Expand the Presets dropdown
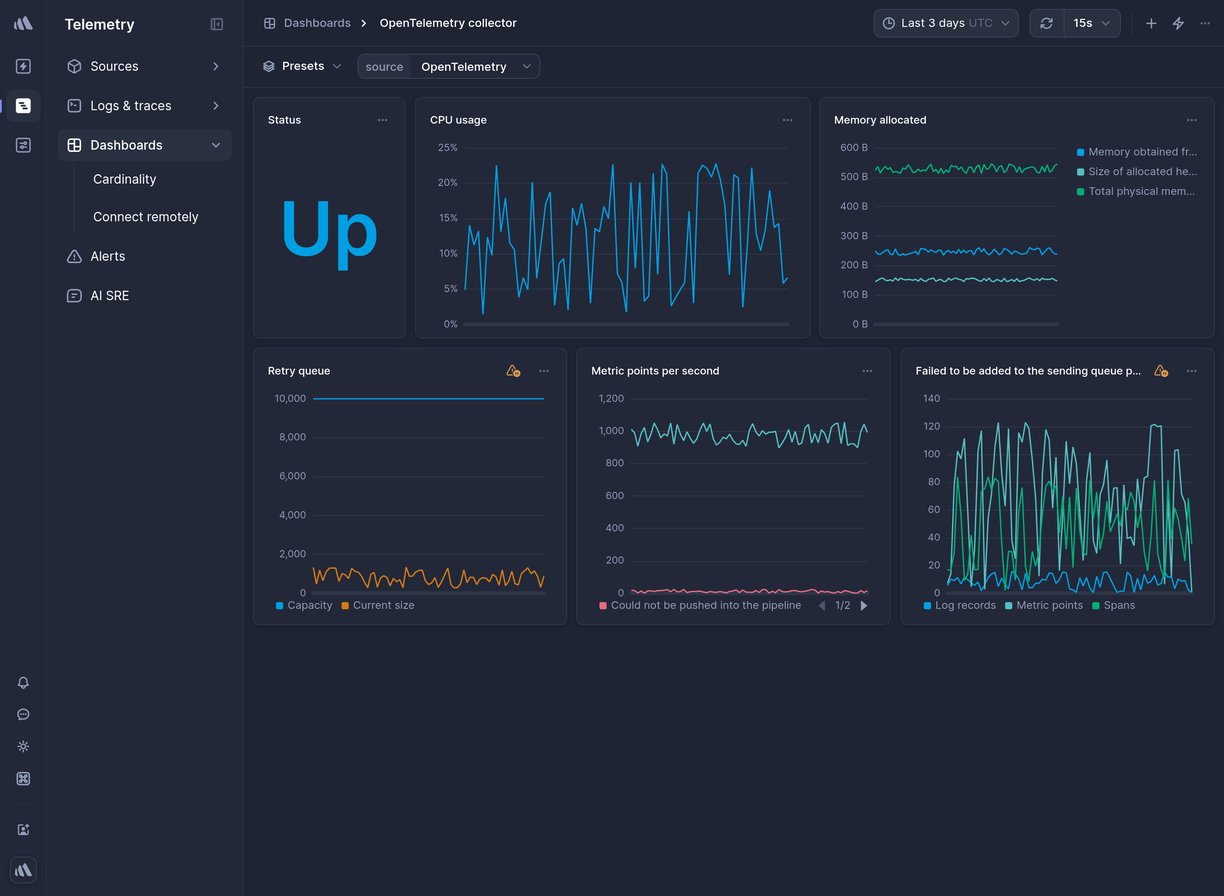 (x=302, y=66)
